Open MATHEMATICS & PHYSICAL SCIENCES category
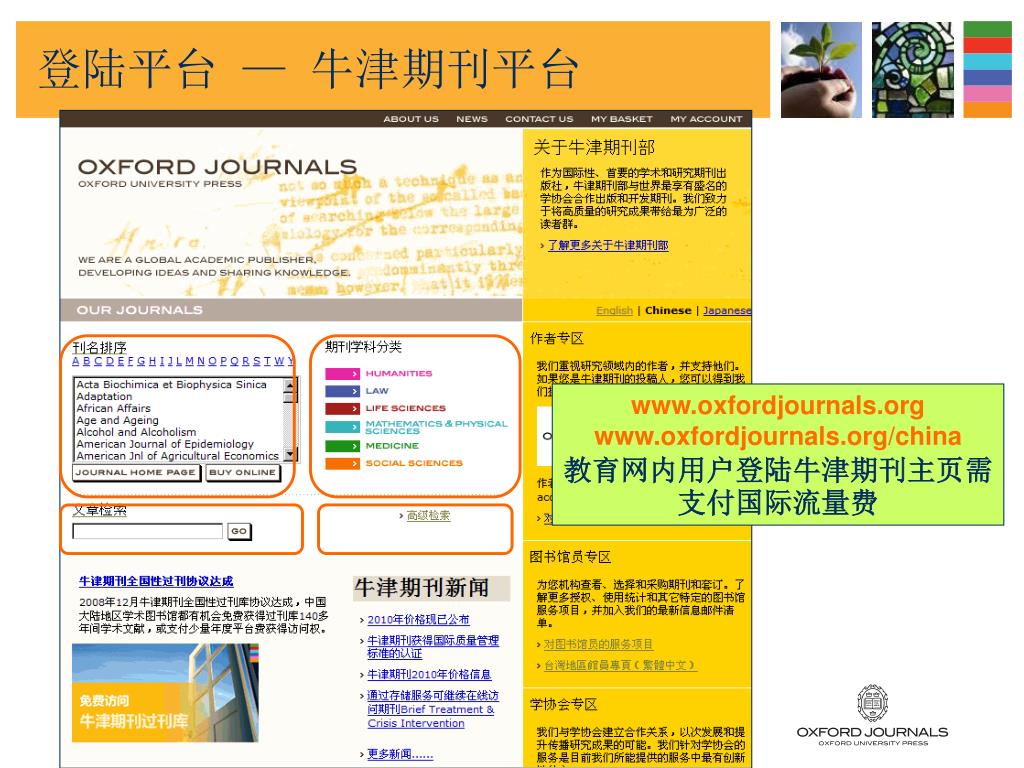The width and height of the screenshot is (1024, 768). coord(436,427)
